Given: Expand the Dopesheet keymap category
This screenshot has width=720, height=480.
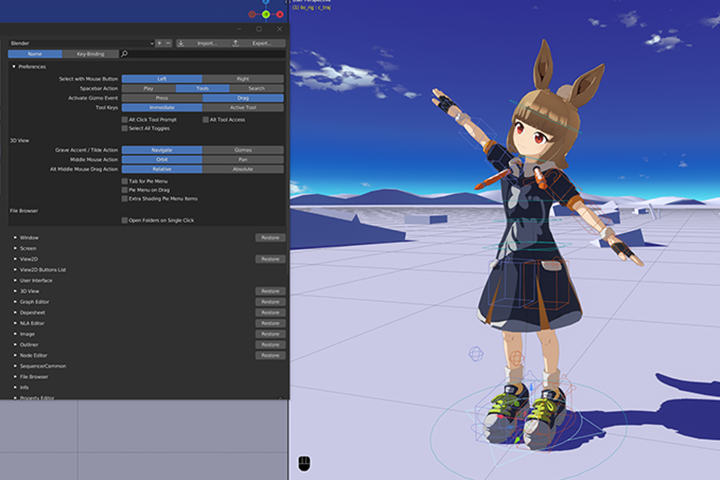Looking at the screenshot, I should tap(15, 312).
